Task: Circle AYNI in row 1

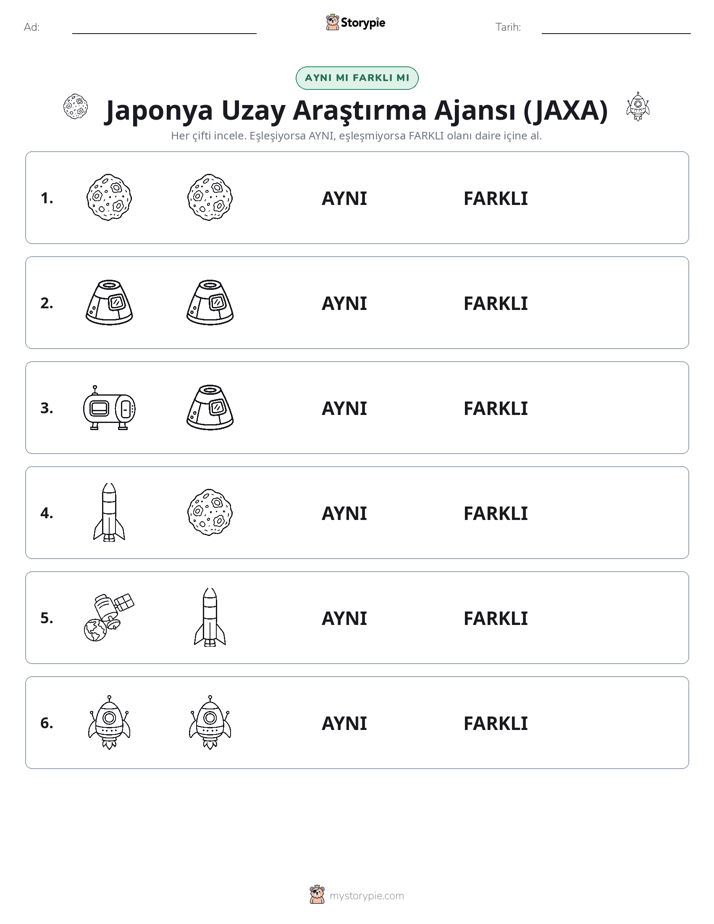Action: click(x=344, y=199)
